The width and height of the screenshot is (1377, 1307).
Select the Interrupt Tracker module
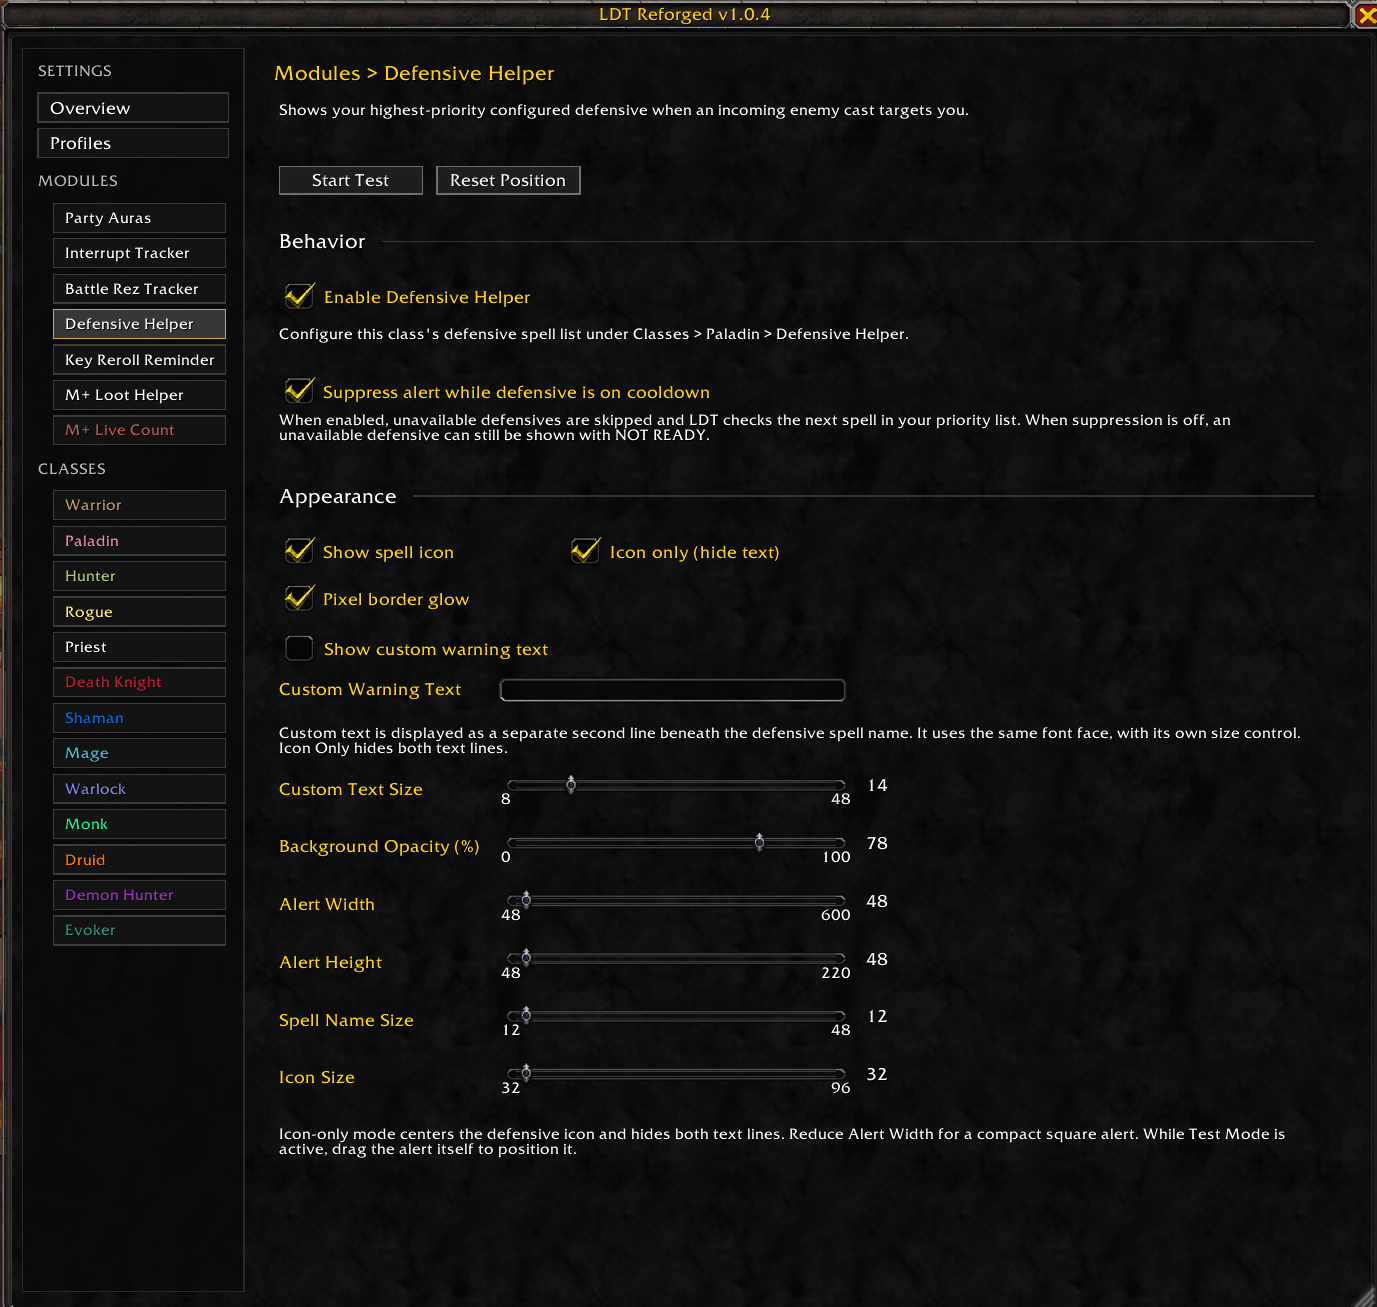139,253
